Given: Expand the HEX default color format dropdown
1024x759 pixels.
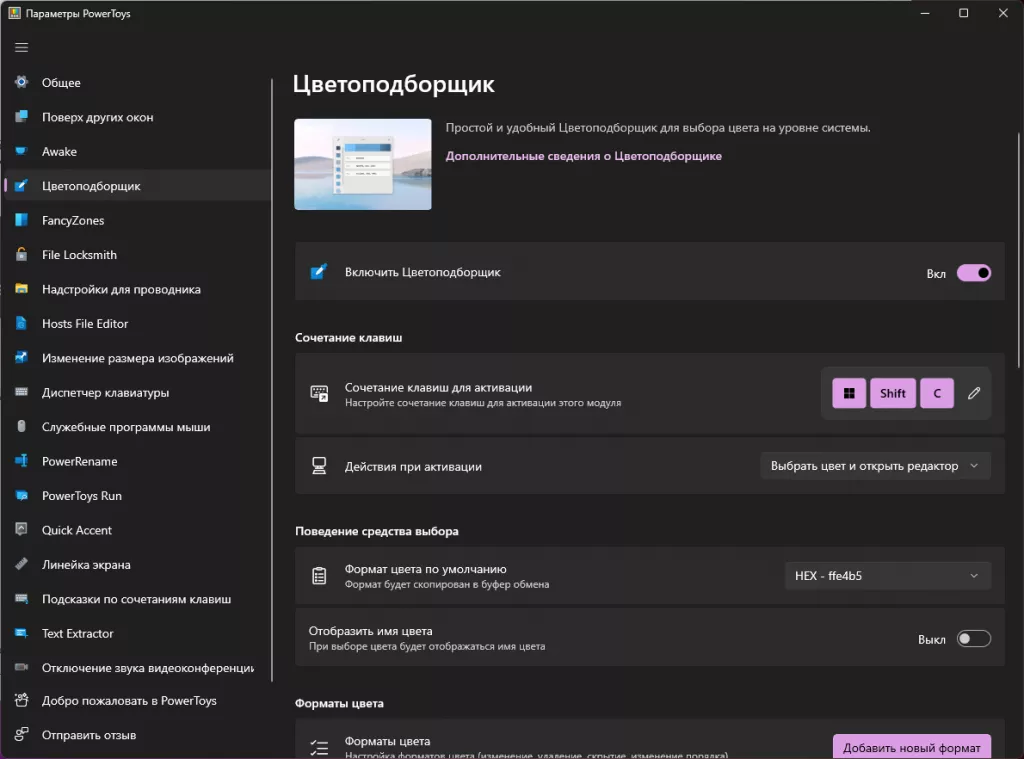Looking at the screenshot, I should [x=887, y=576].
